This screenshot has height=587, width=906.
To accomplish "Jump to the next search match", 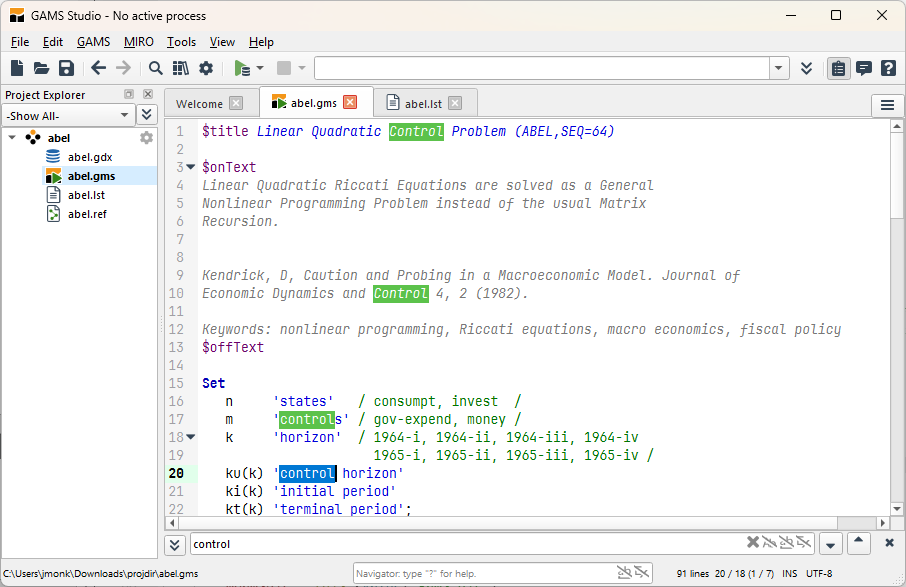I will tap(829, 544).
